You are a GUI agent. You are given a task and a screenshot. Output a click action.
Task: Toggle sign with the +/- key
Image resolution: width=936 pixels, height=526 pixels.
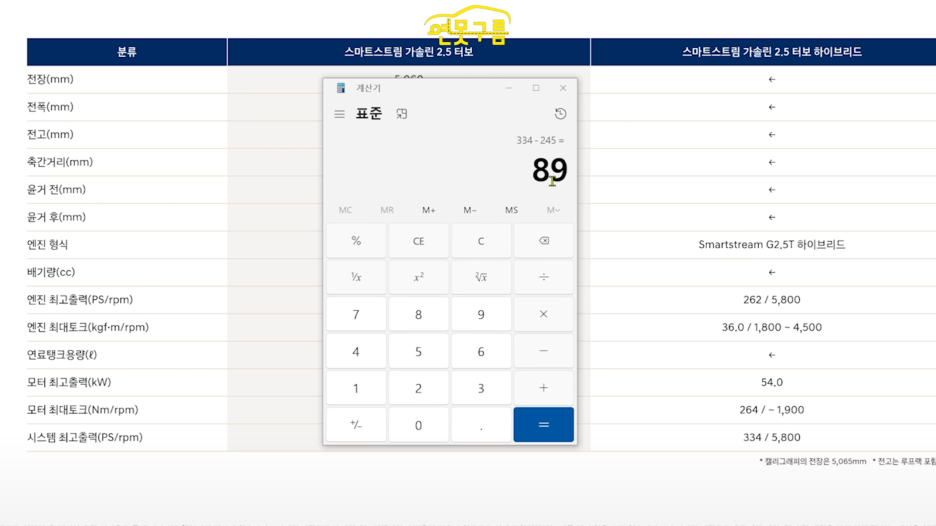(356, 425)
